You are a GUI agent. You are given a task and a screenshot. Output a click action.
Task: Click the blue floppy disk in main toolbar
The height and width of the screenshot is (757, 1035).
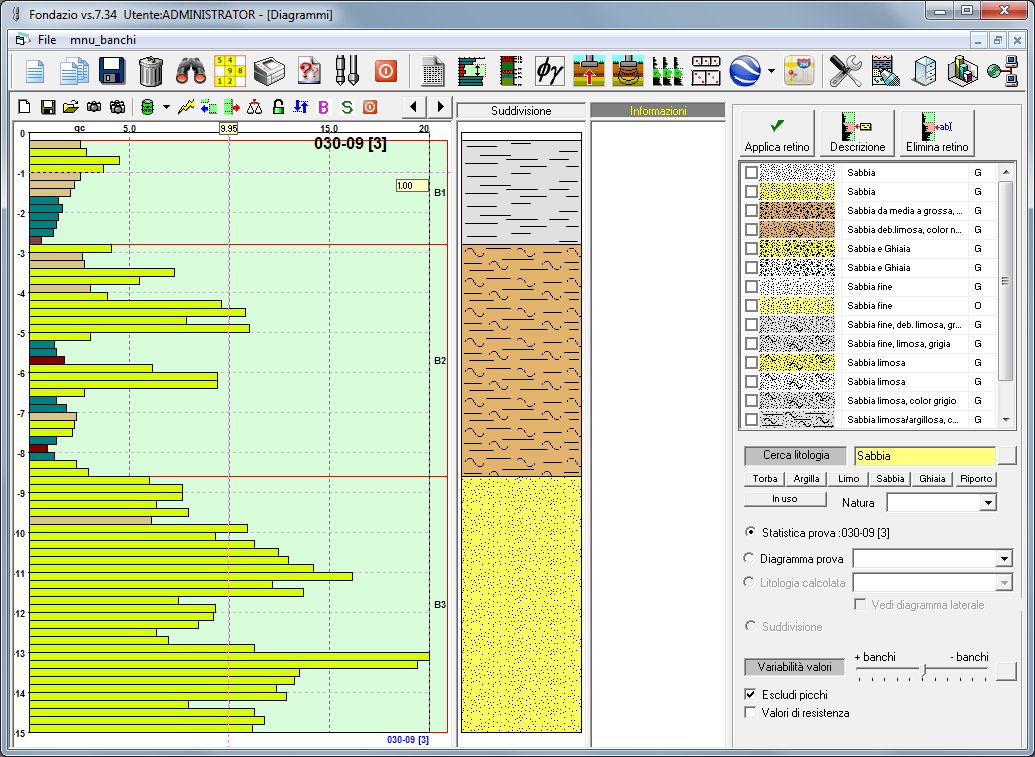coord(112,71)
